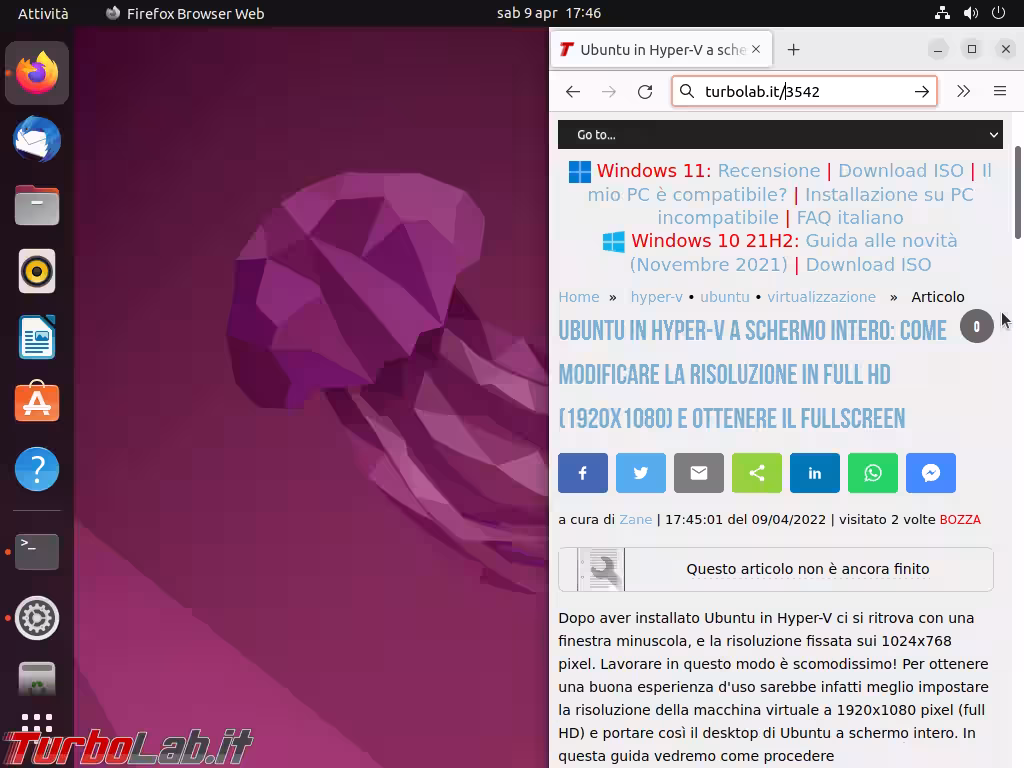Share via Facebook Messenger icon

click(931, 473)
